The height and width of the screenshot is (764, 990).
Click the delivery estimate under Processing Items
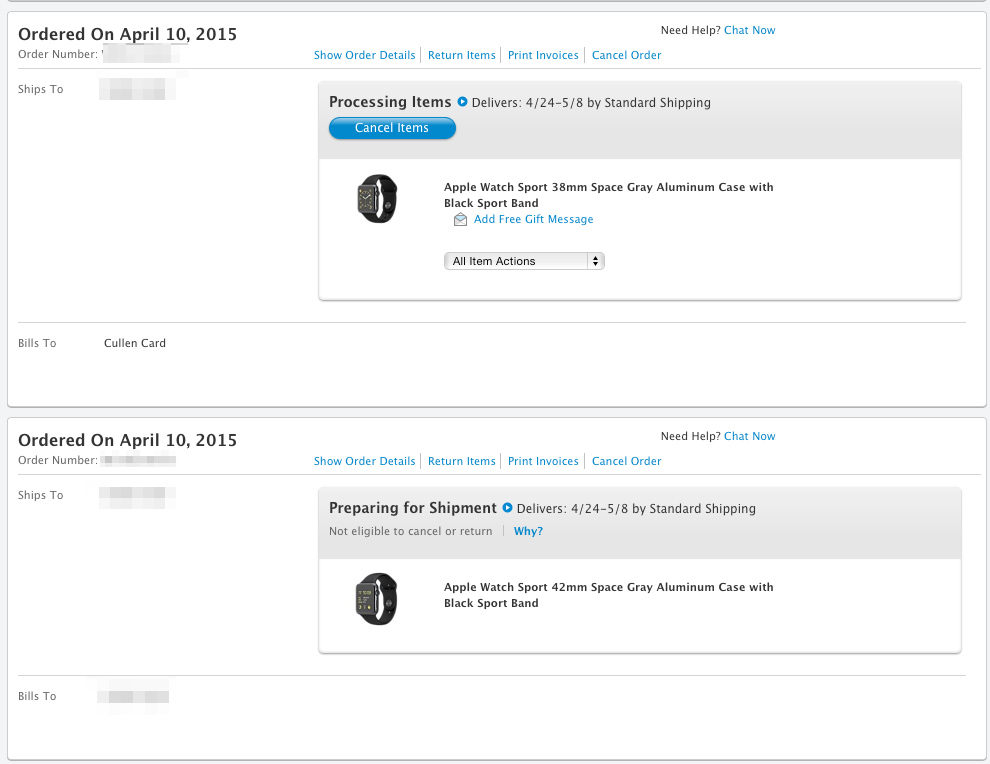tap(591, 102)
